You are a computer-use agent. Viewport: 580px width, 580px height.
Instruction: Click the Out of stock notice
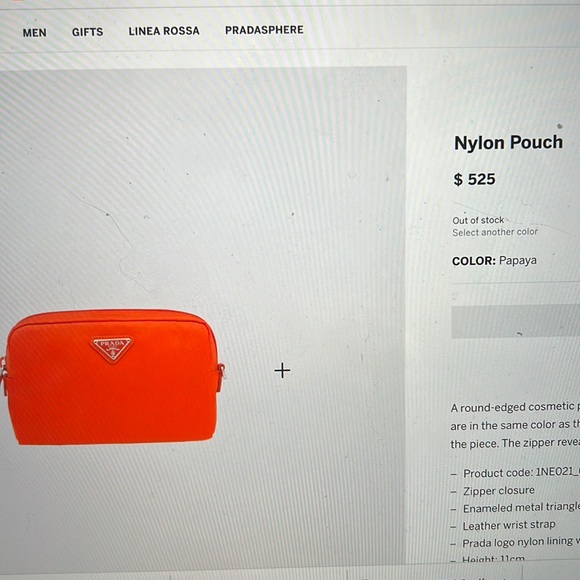(x=478, y=220)
